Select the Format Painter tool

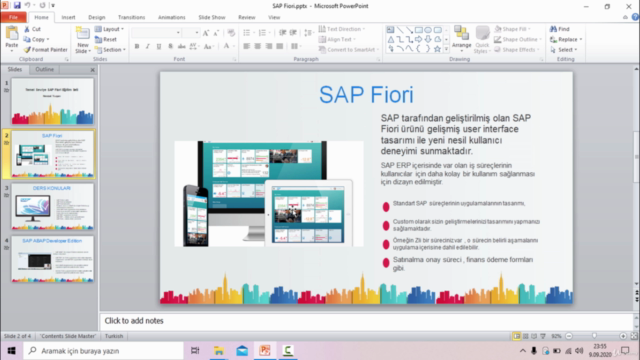45,49
